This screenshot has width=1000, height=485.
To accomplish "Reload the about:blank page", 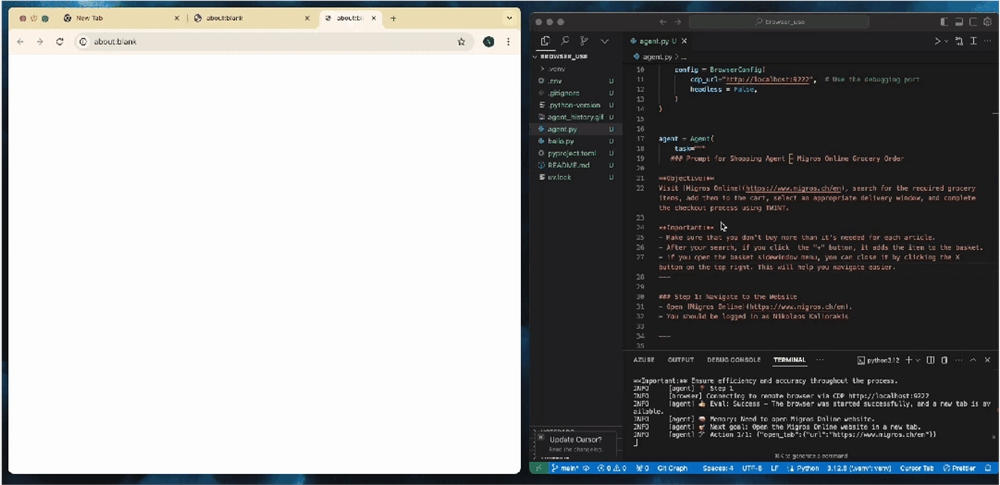I will coord(59,41).
